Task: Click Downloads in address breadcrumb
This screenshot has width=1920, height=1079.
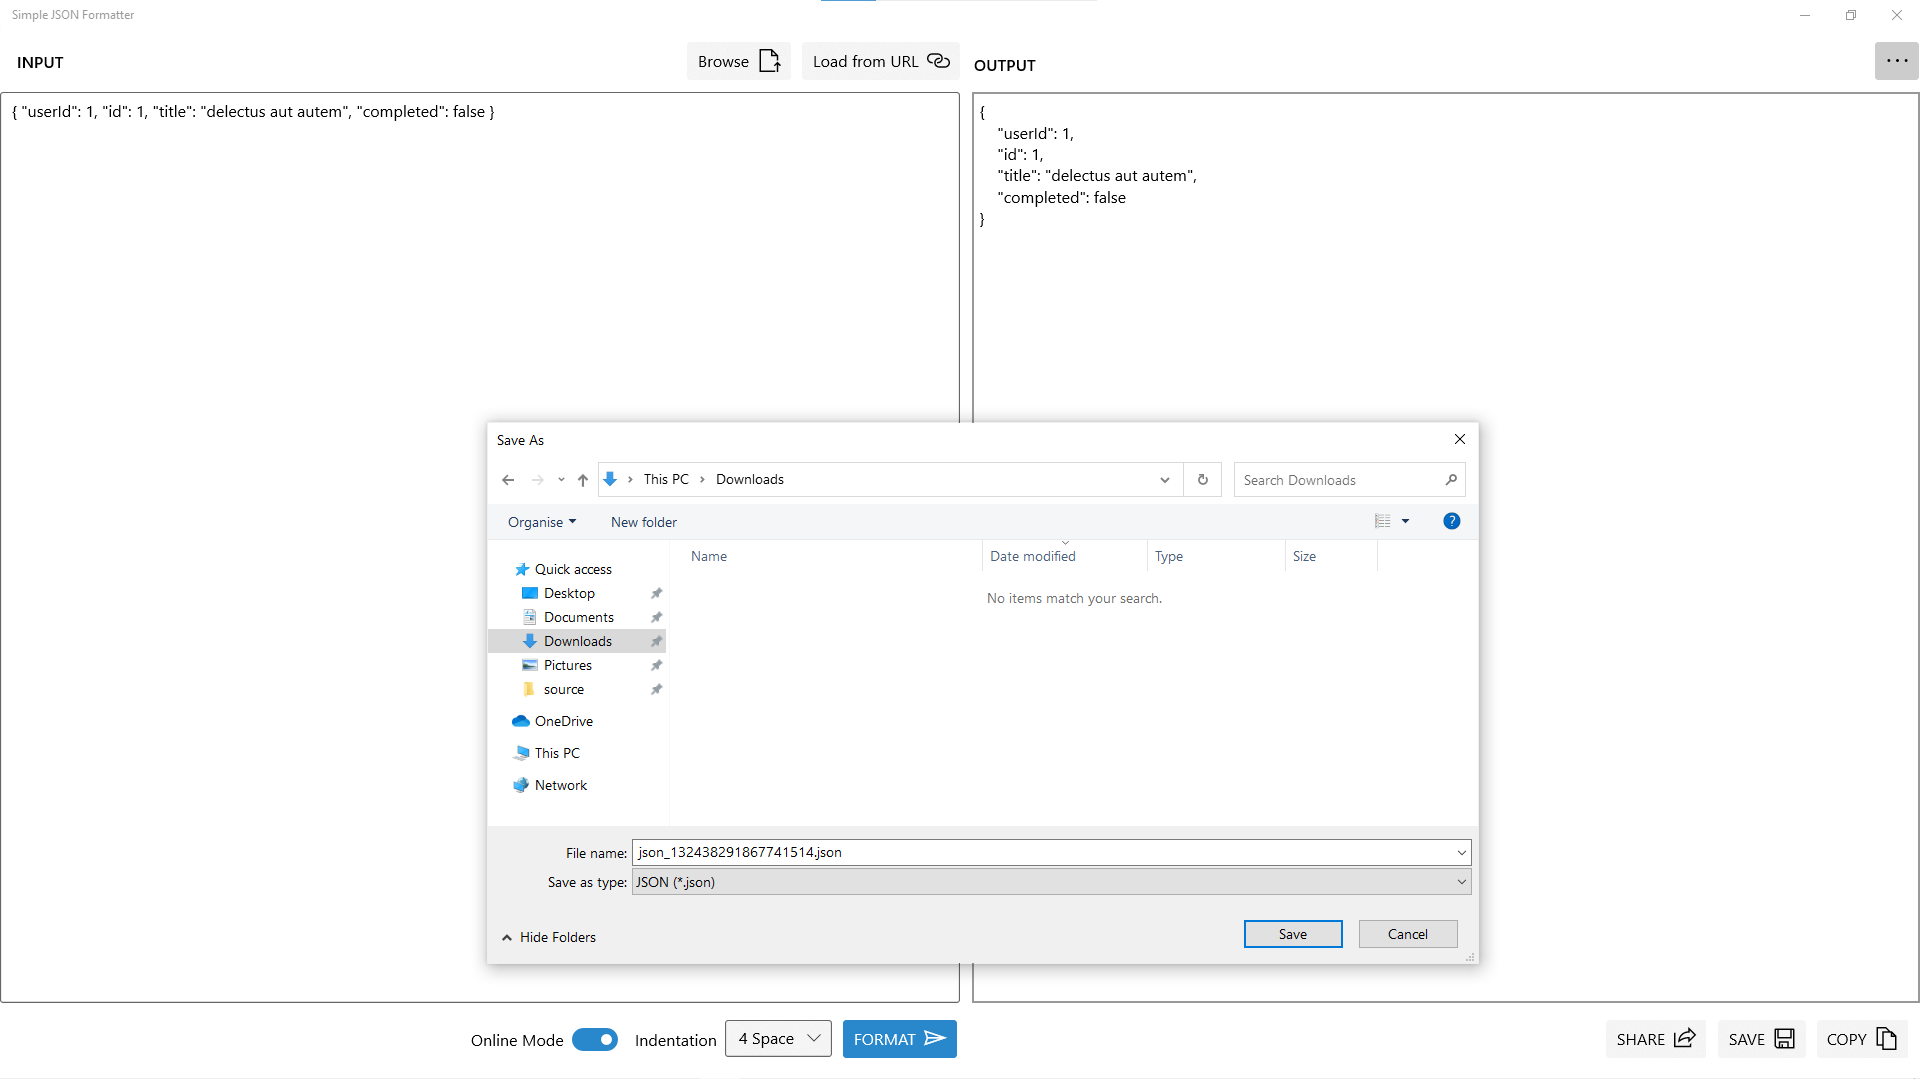Action: pos(750,479)
